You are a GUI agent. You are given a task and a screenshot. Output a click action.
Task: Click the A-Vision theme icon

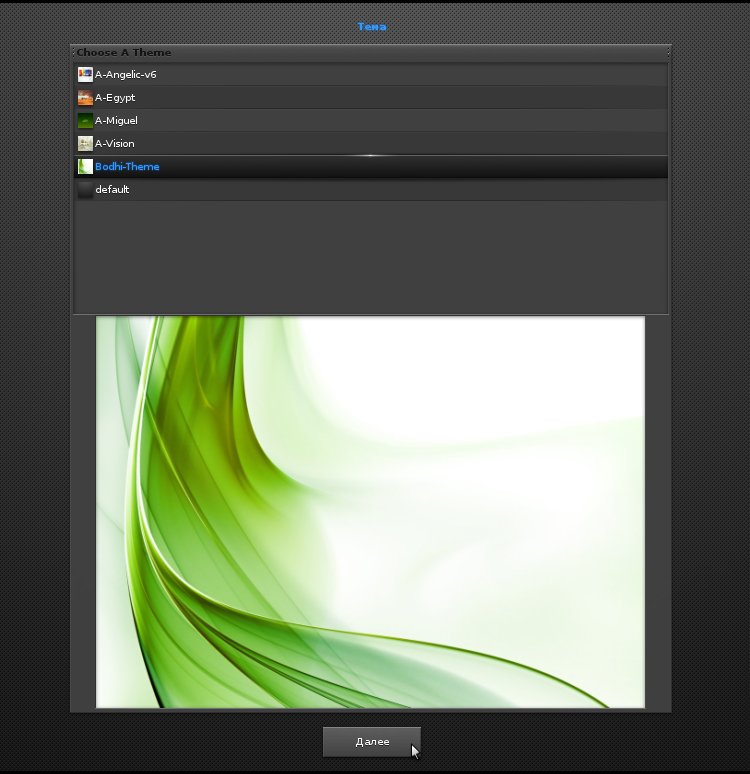(85, 144)
